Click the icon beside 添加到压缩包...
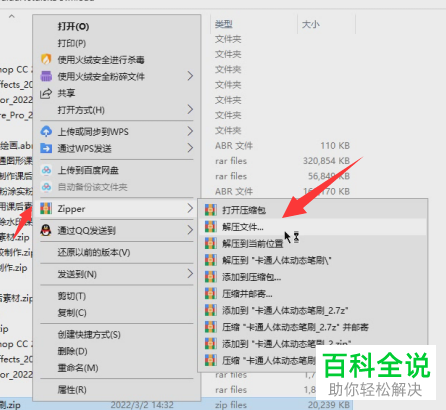This screenshot has height=410, width=446. (x=211, y=277)
